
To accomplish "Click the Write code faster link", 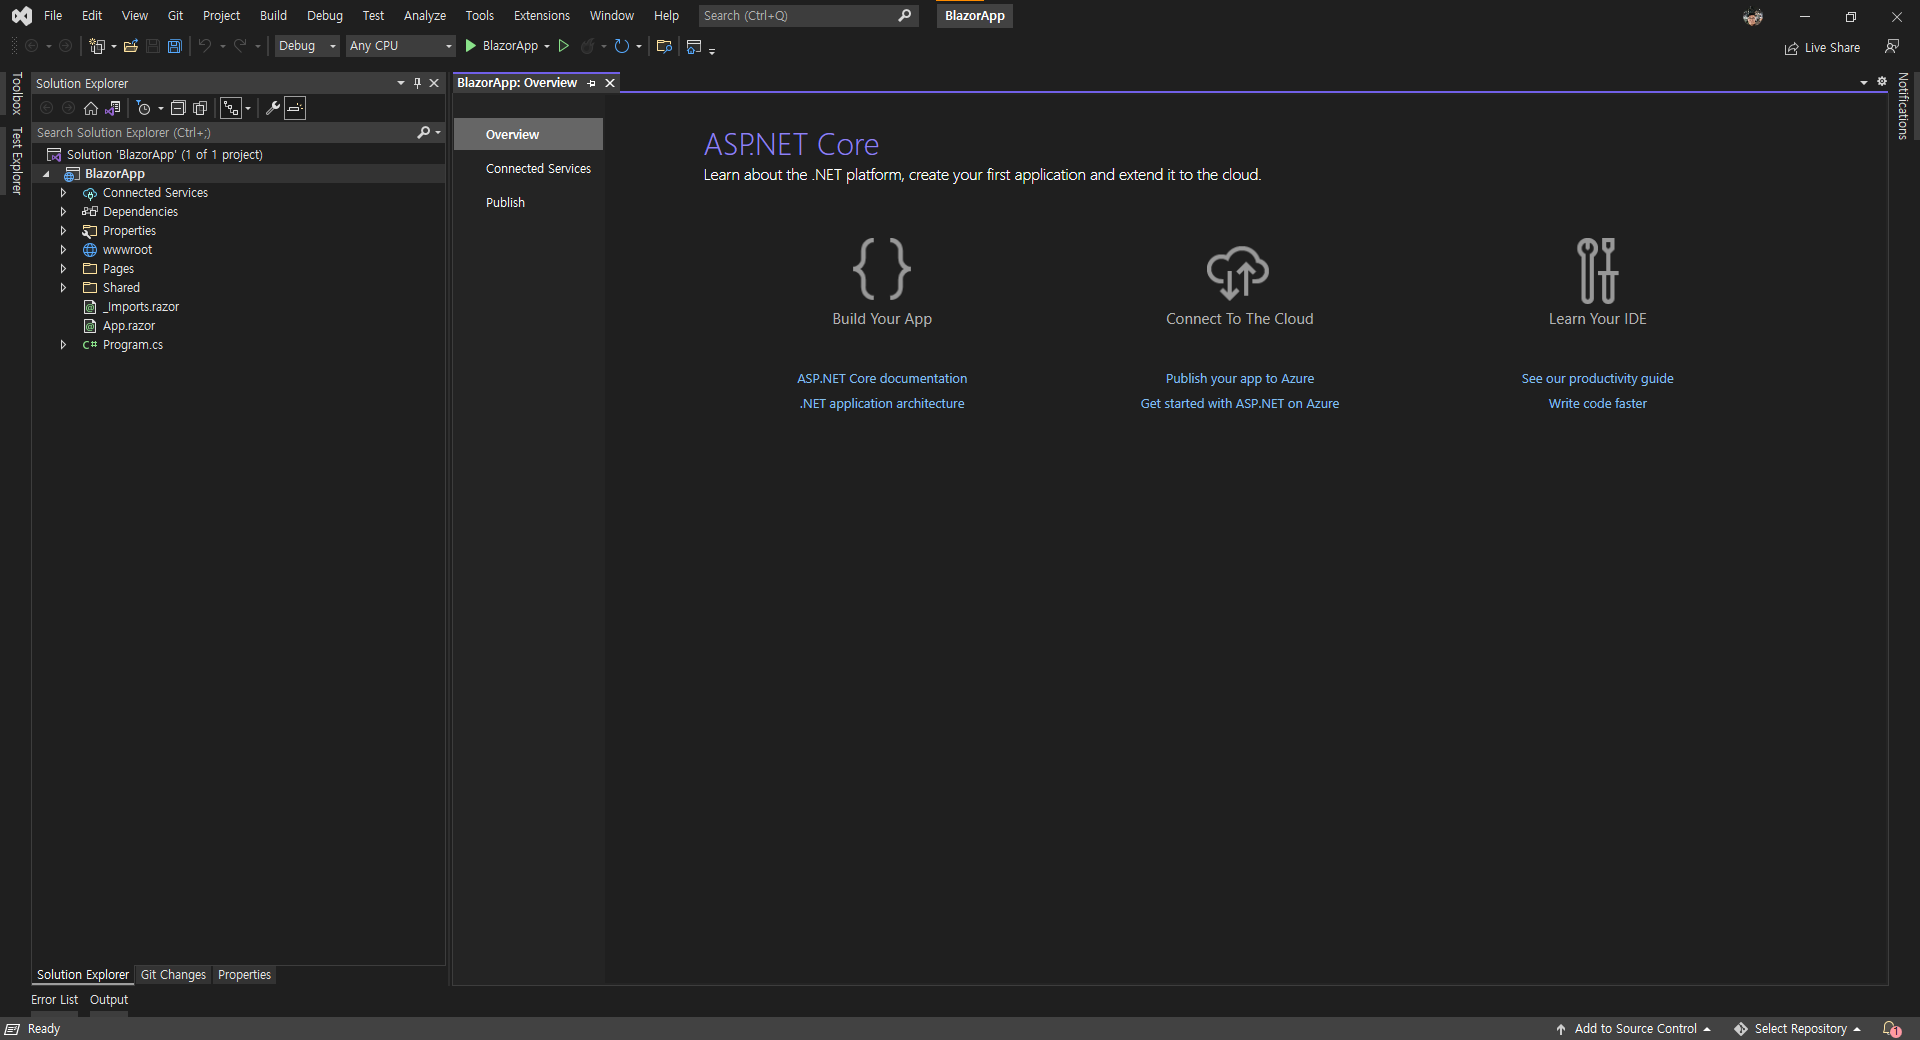I will click(x=1597, y=404).
